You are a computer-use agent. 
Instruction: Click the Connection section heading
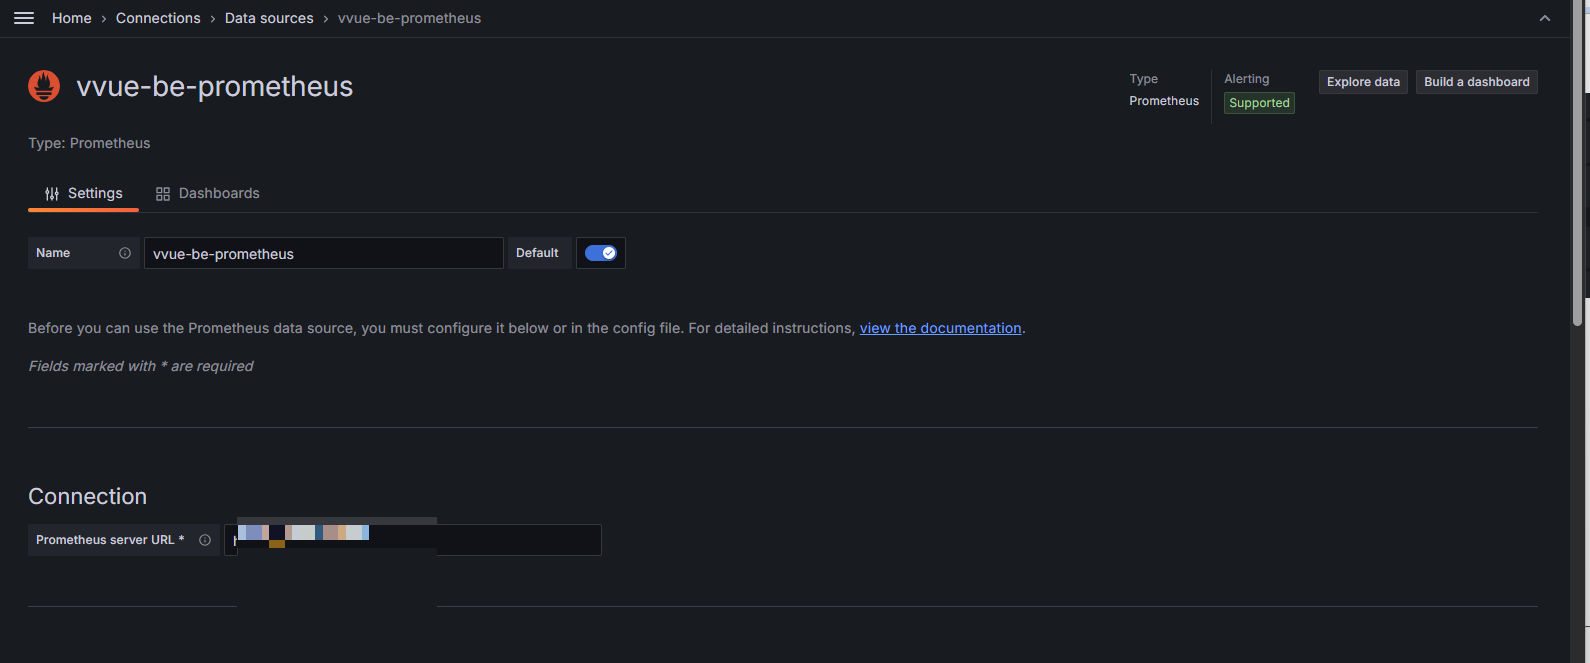point(88,497)
